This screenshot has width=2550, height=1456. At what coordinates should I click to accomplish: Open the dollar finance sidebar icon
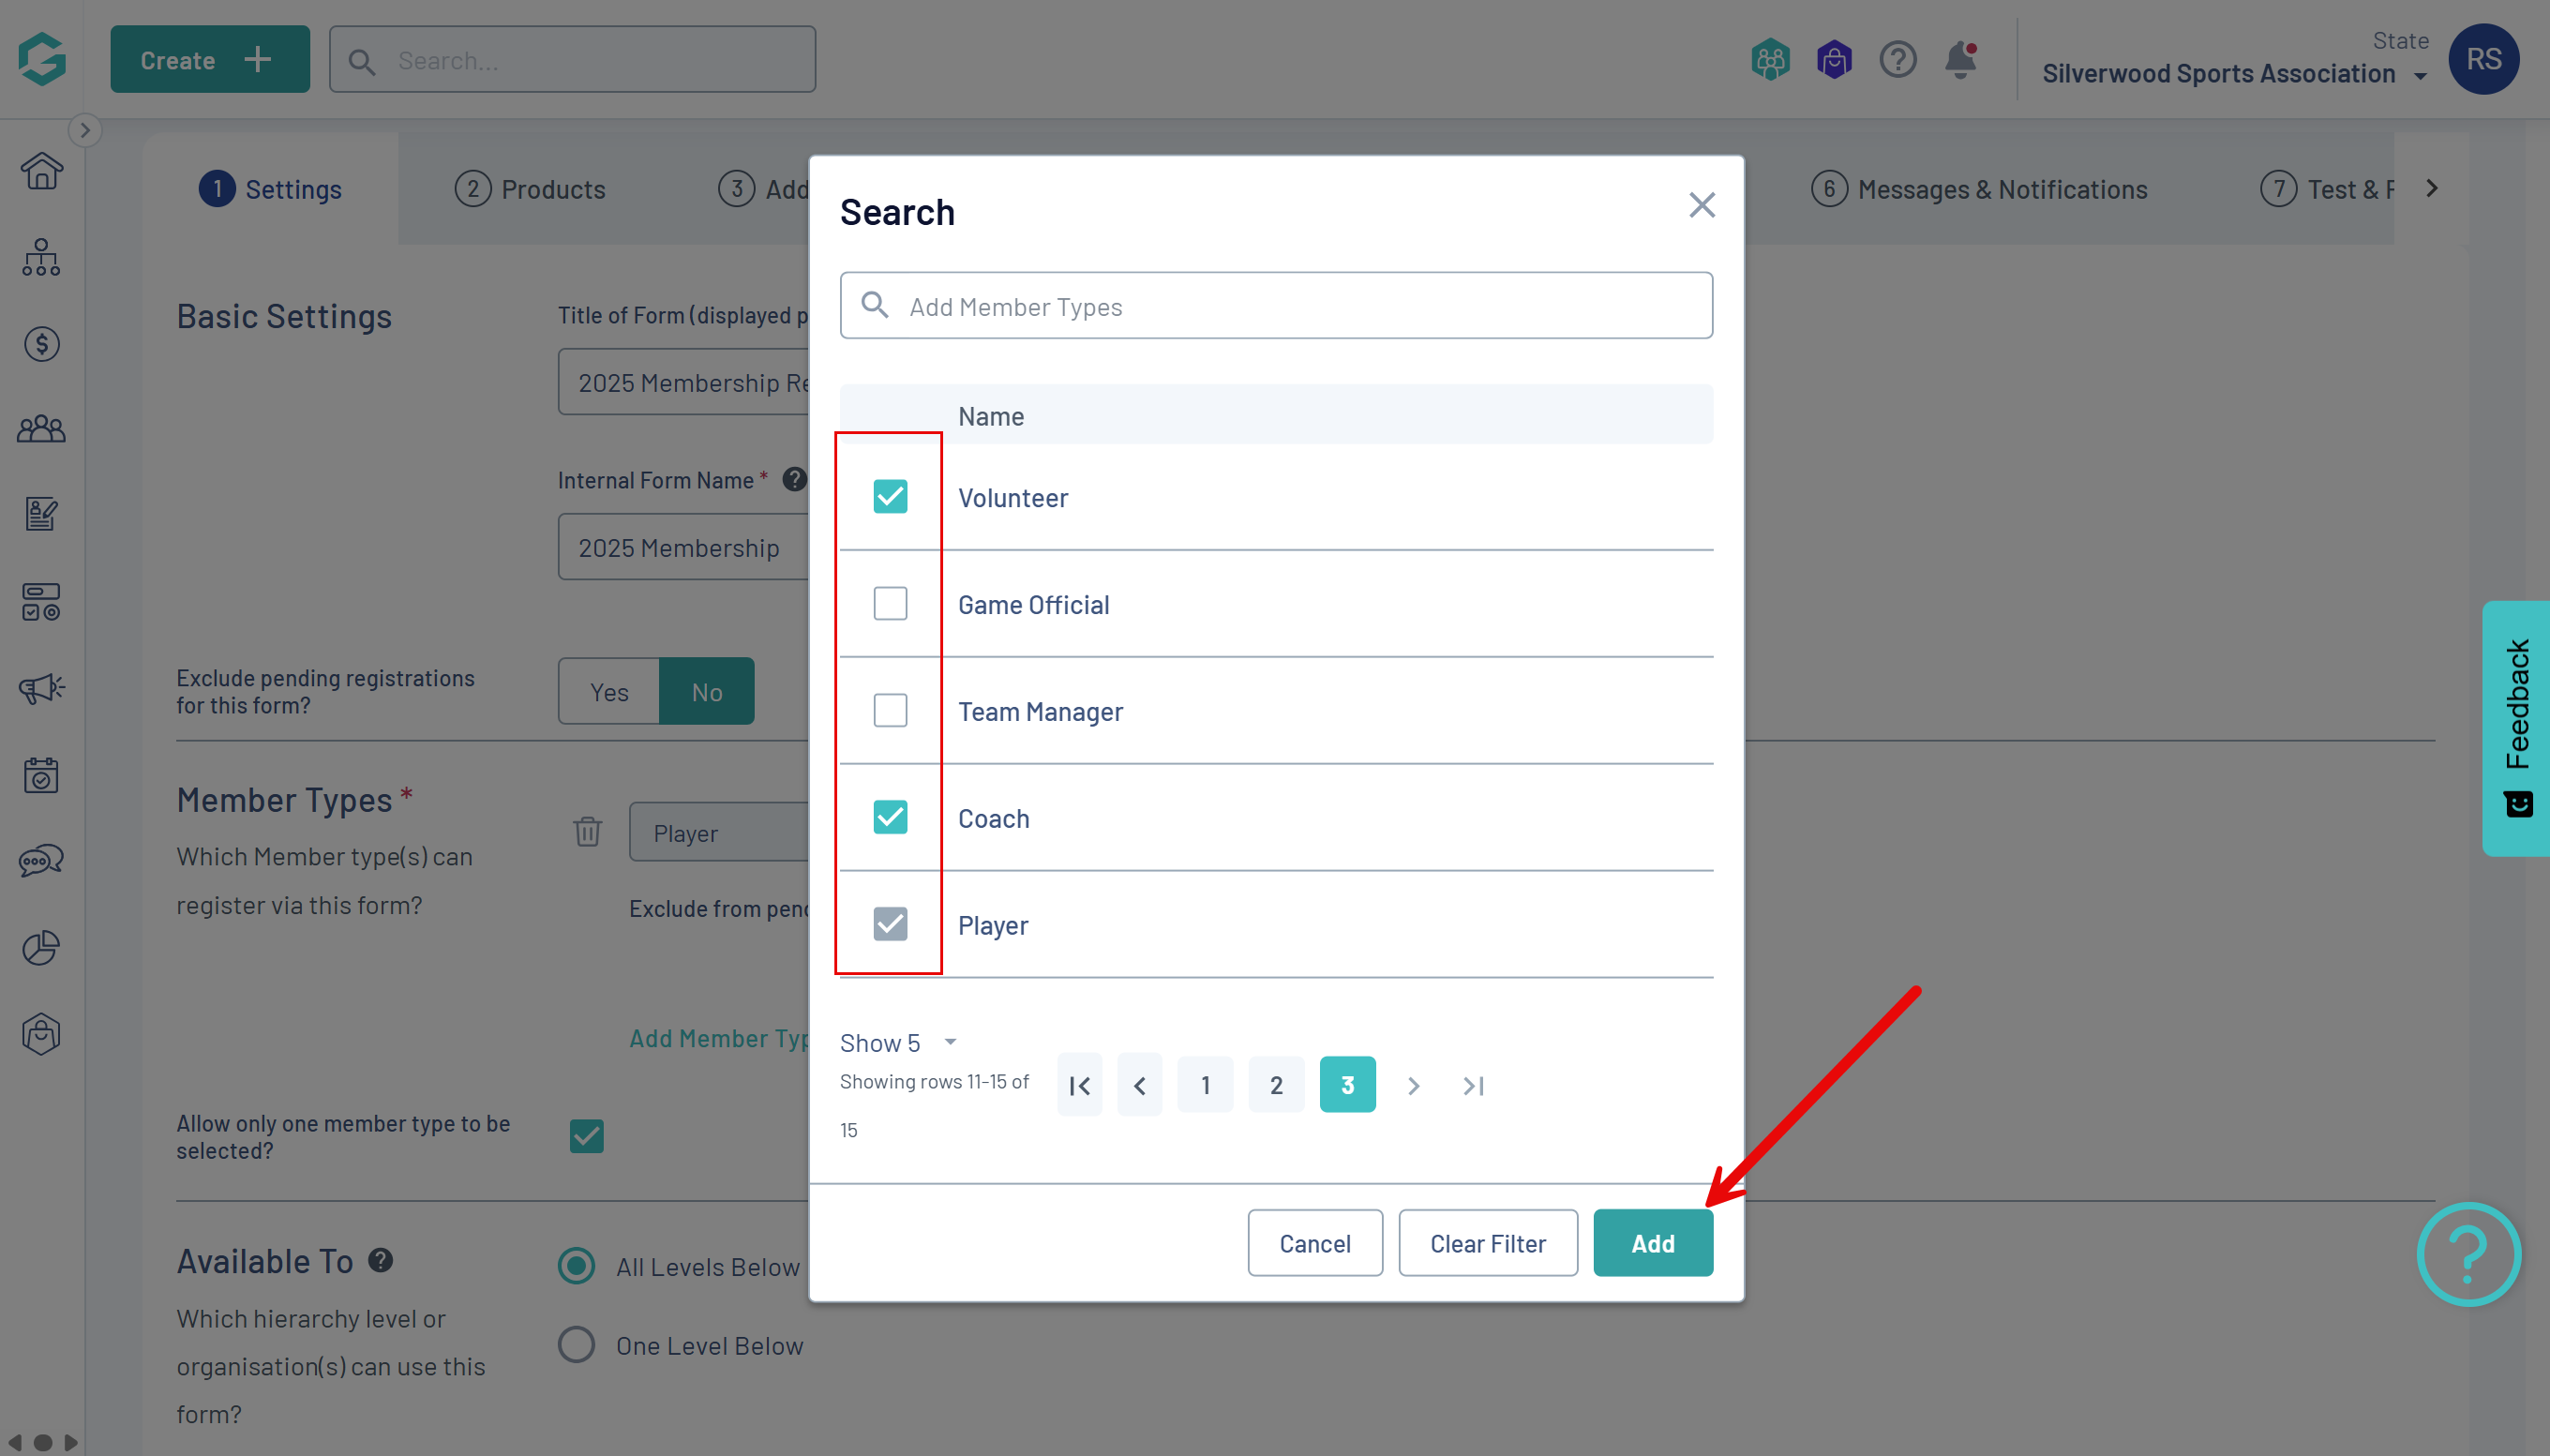click(x=41, y=344)
